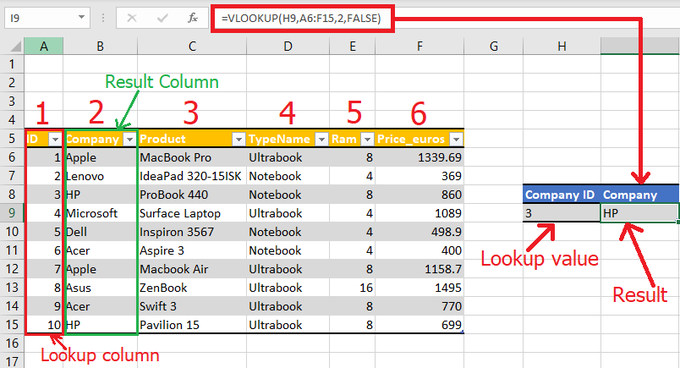680x368 pixels.
Task: Select column B header
Action: click(100, 46)
